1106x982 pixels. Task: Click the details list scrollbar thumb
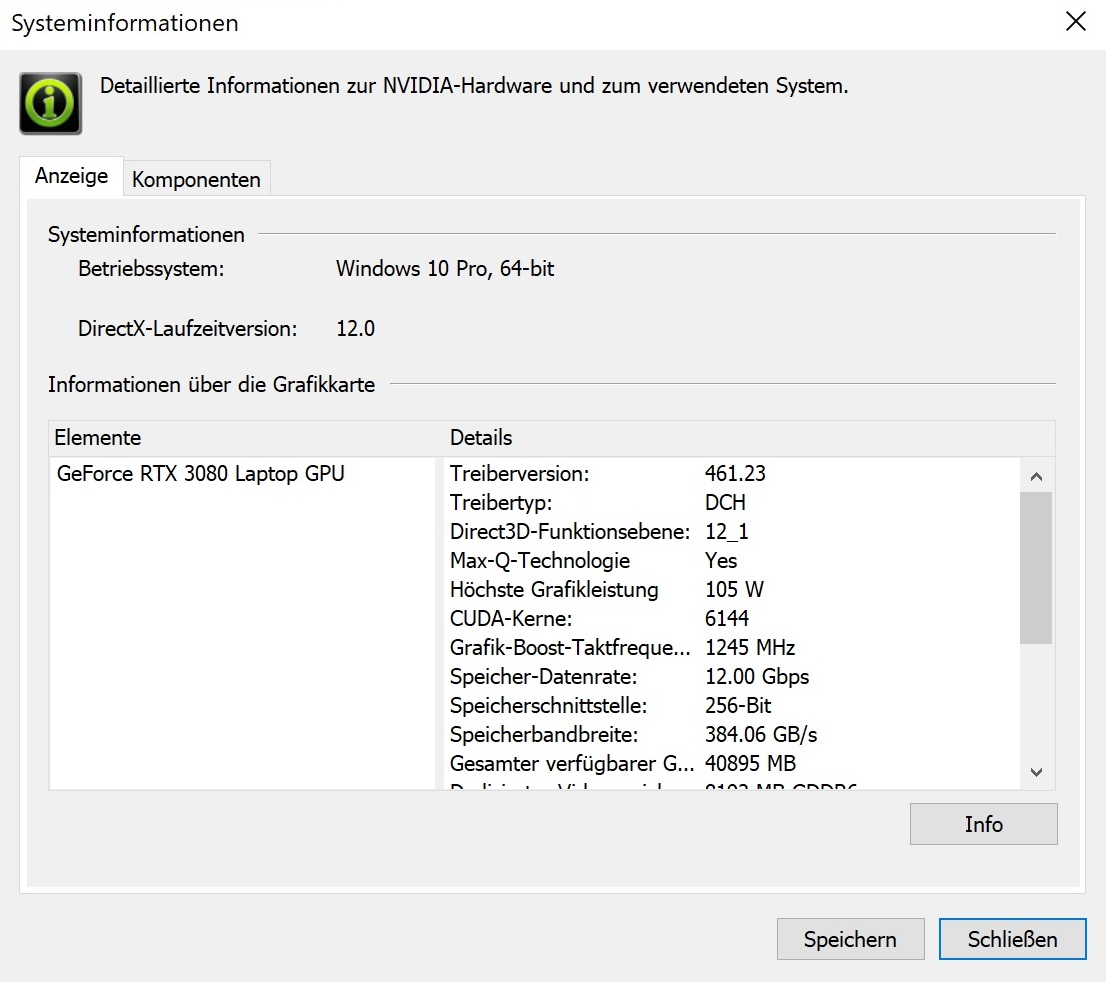tap(1036, 566)
